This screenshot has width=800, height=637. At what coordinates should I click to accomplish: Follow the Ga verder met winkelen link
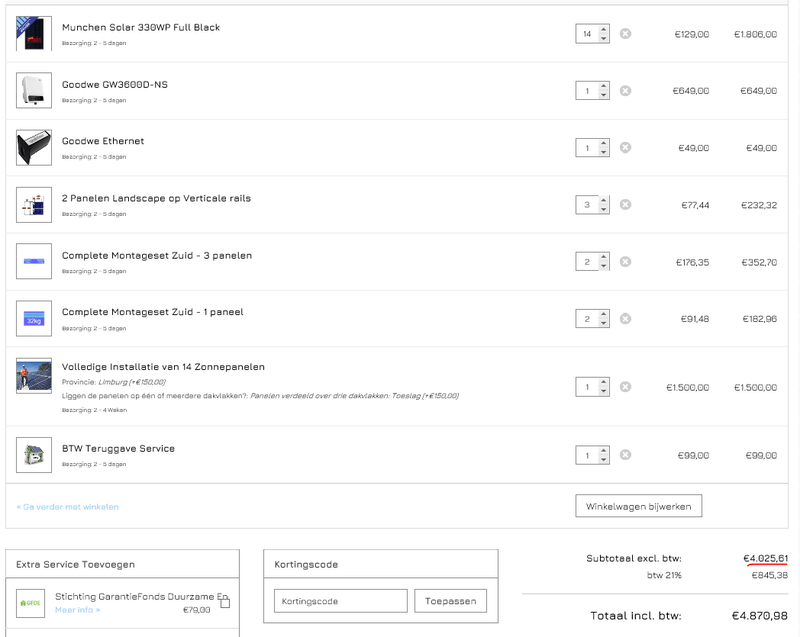pyautogui.click(x=67, y=507)
